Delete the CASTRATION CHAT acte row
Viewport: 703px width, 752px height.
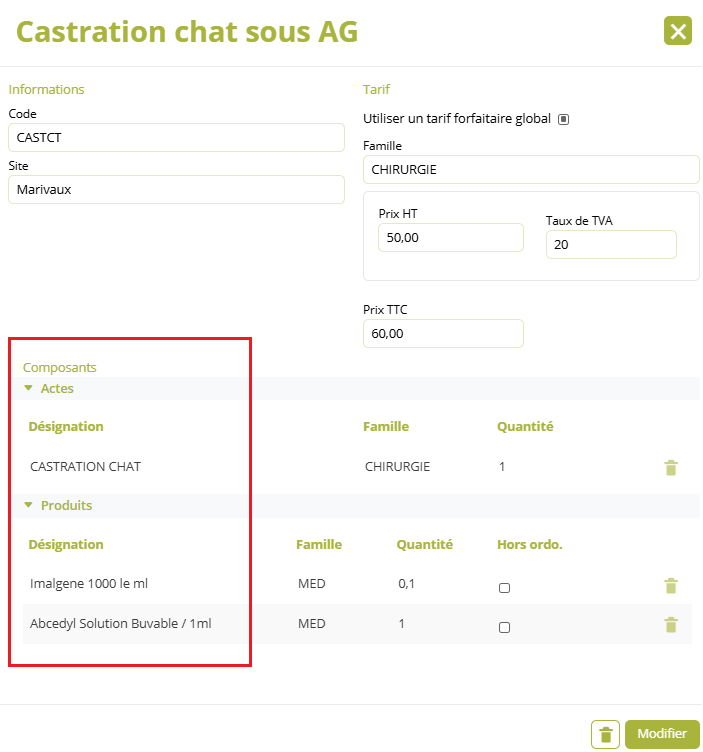tap(670, 467)
